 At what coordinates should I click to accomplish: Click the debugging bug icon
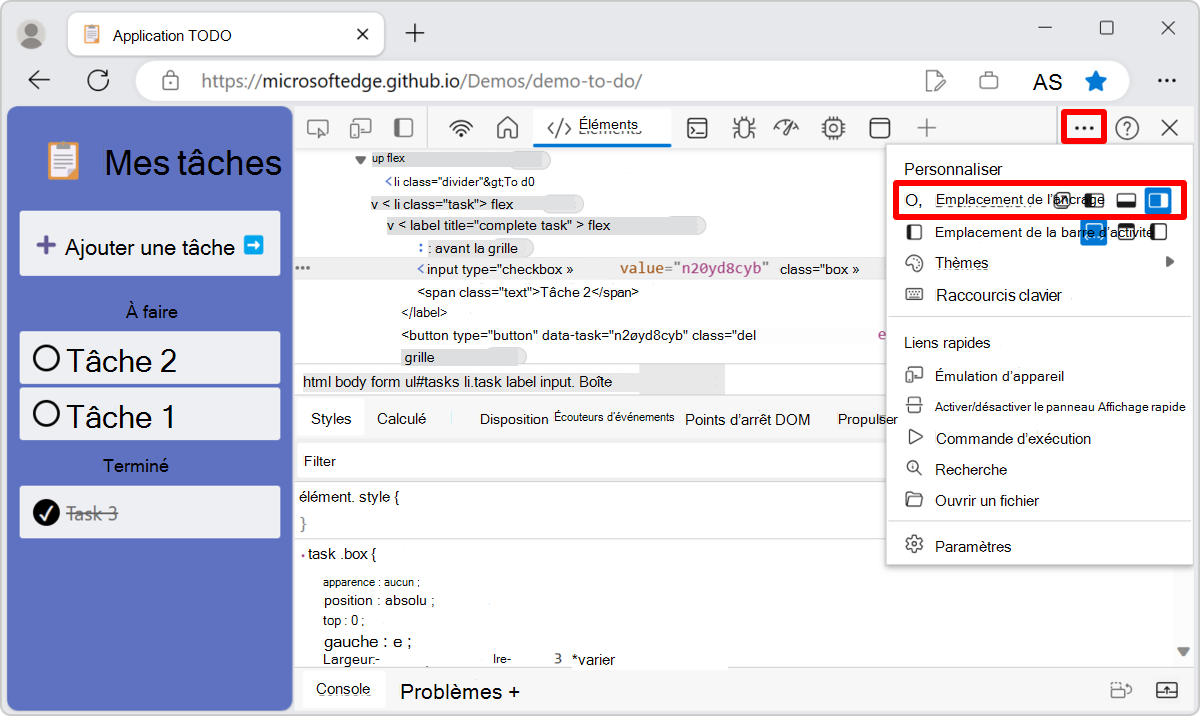[741, 128]
